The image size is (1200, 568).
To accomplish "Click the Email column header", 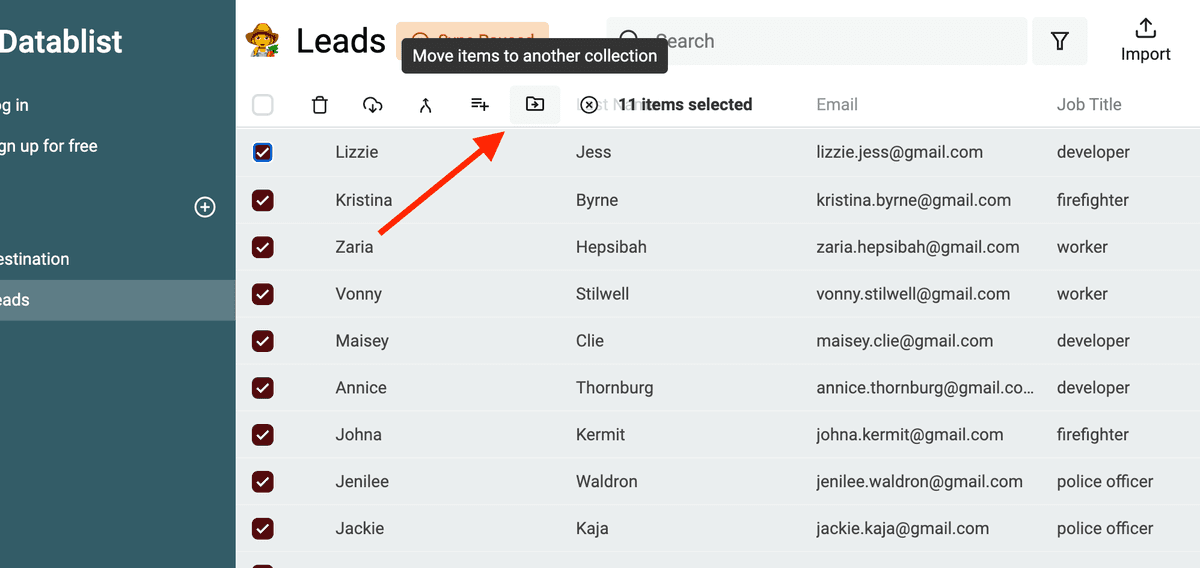I will [x=837, y=104].
